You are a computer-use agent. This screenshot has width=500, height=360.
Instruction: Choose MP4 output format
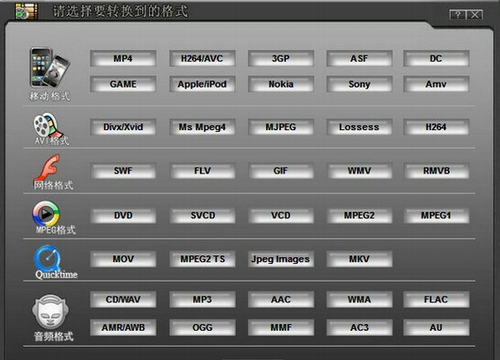tap(123, 59)
